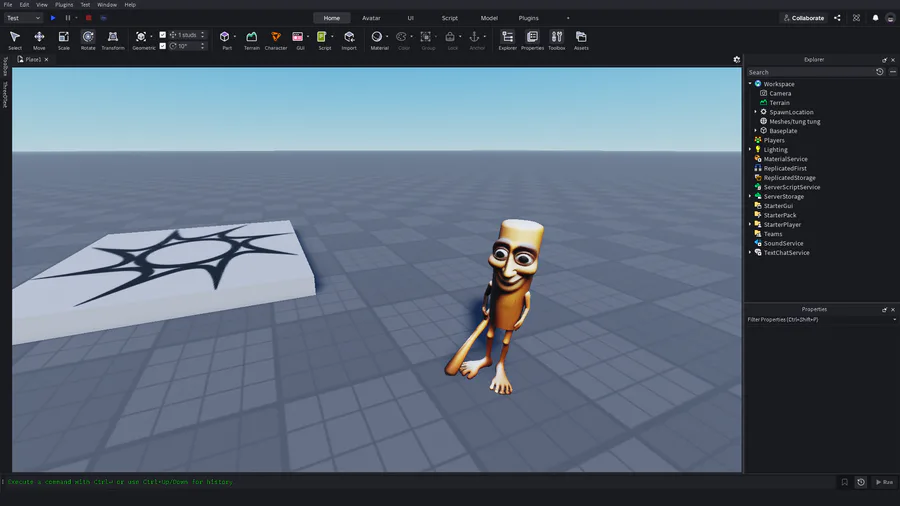Expand the SpawnLocation node

coord(756,112)
